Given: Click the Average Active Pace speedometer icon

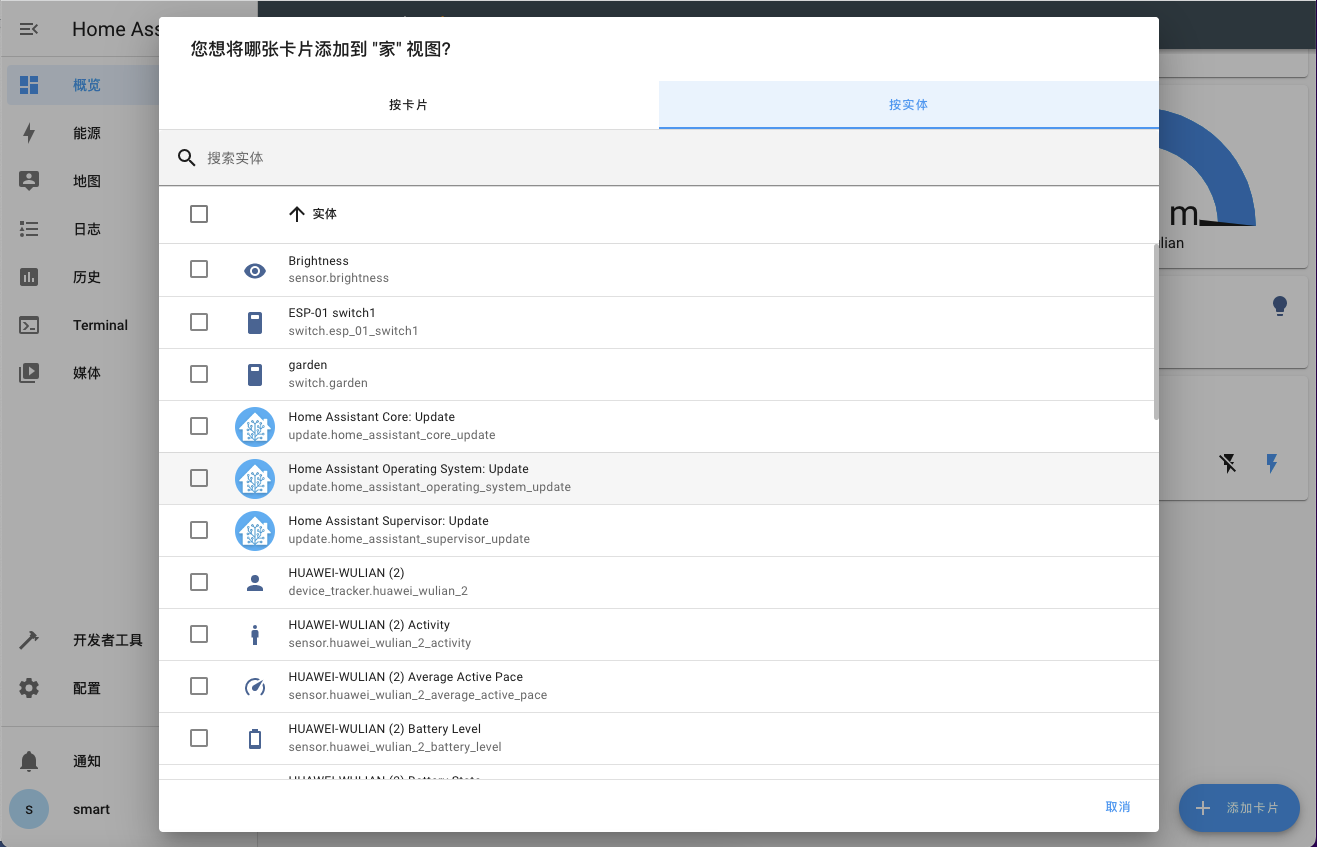Looking at the screenshot, I should click(x=255, y=687).
